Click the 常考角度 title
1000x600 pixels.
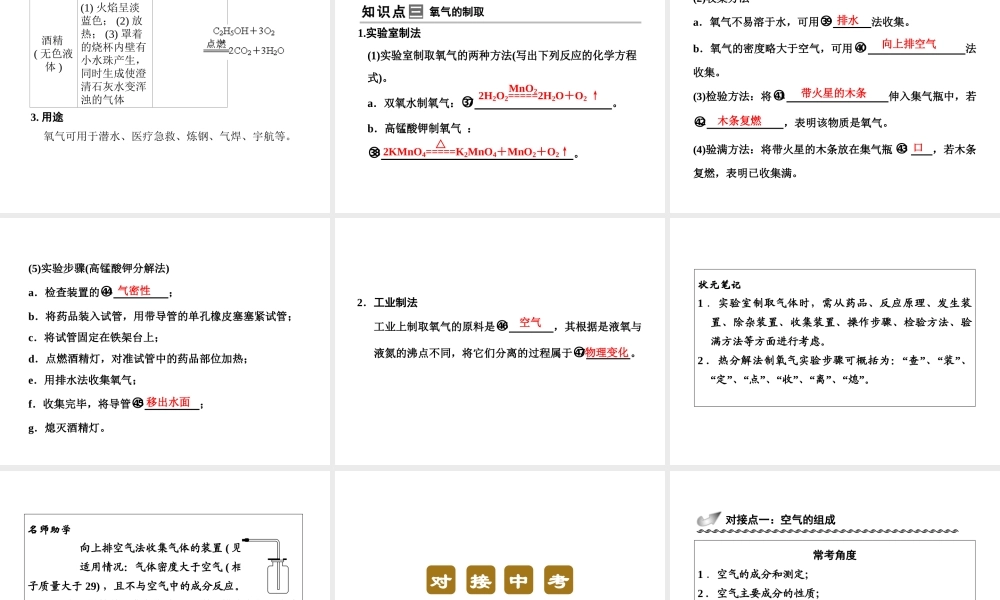[835, 555]
